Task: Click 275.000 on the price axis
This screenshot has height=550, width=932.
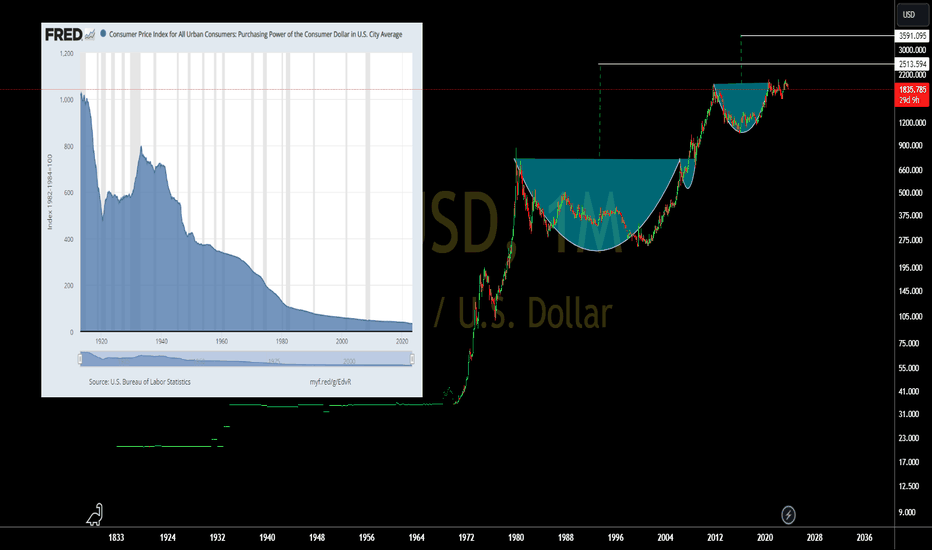Action: click(x=911, y=240)
